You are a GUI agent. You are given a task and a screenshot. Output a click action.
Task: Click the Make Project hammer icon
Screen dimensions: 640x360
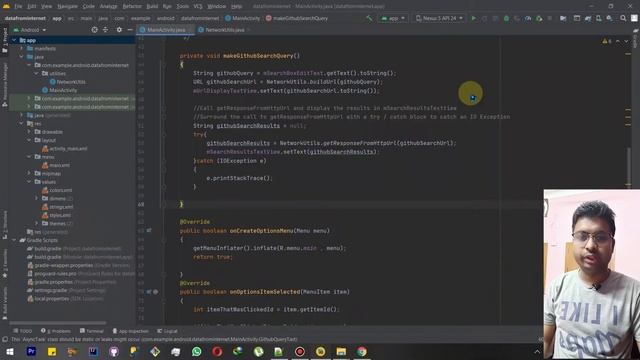(x=369, y=18)
